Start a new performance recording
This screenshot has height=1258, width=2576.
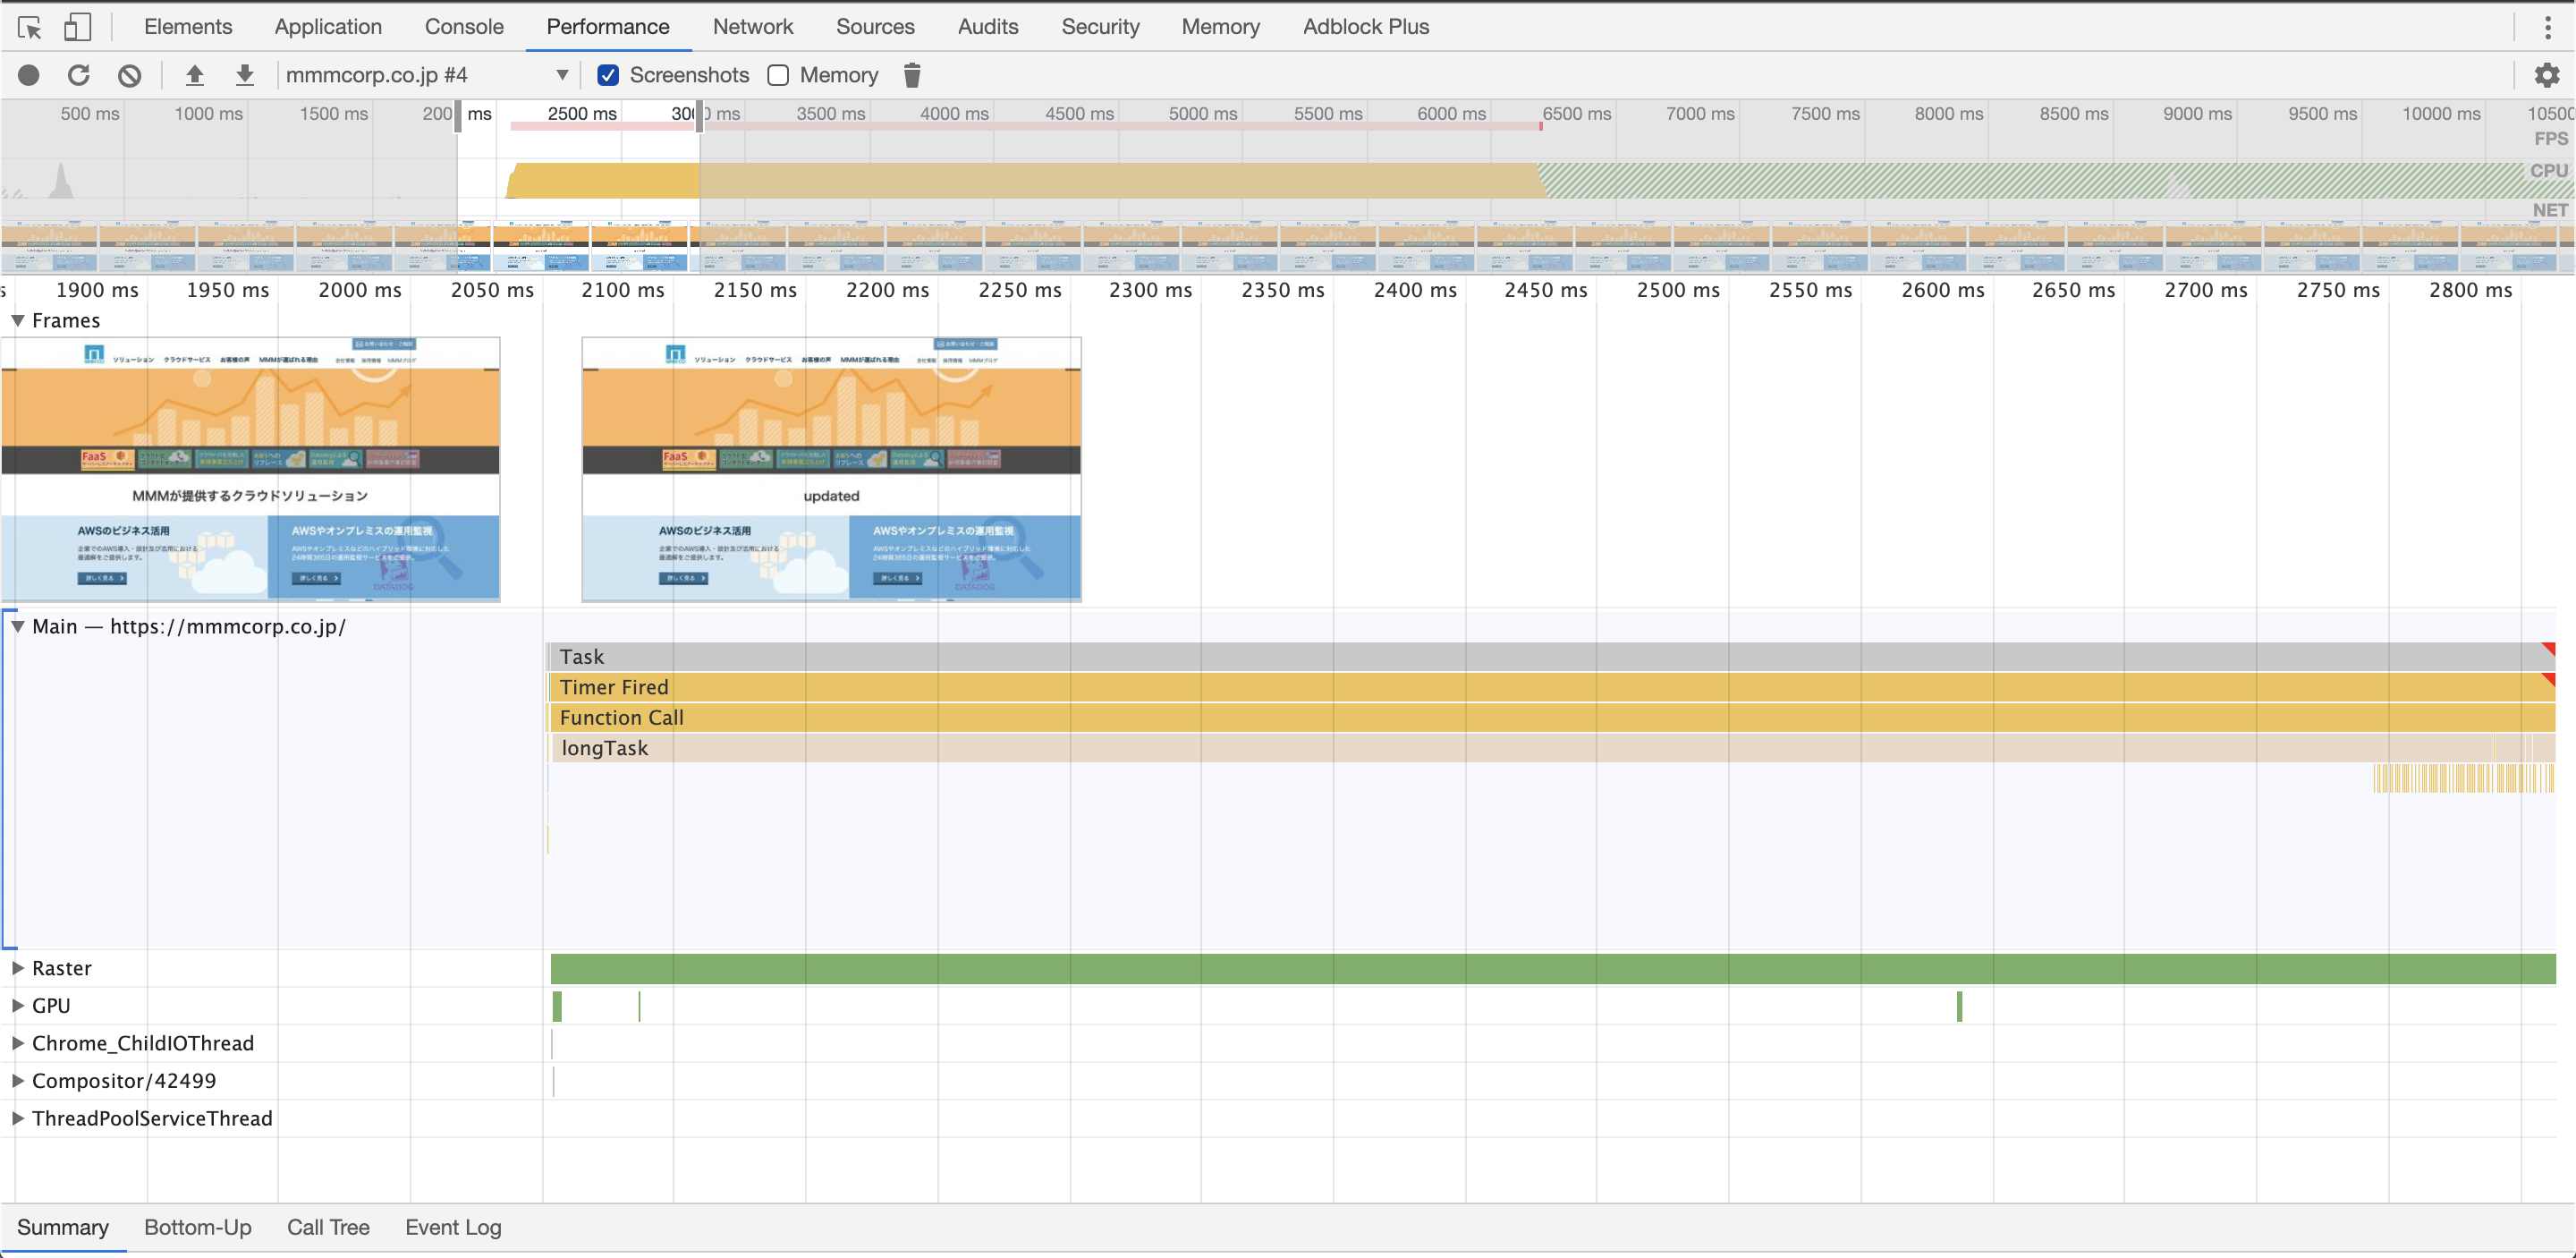29,74
